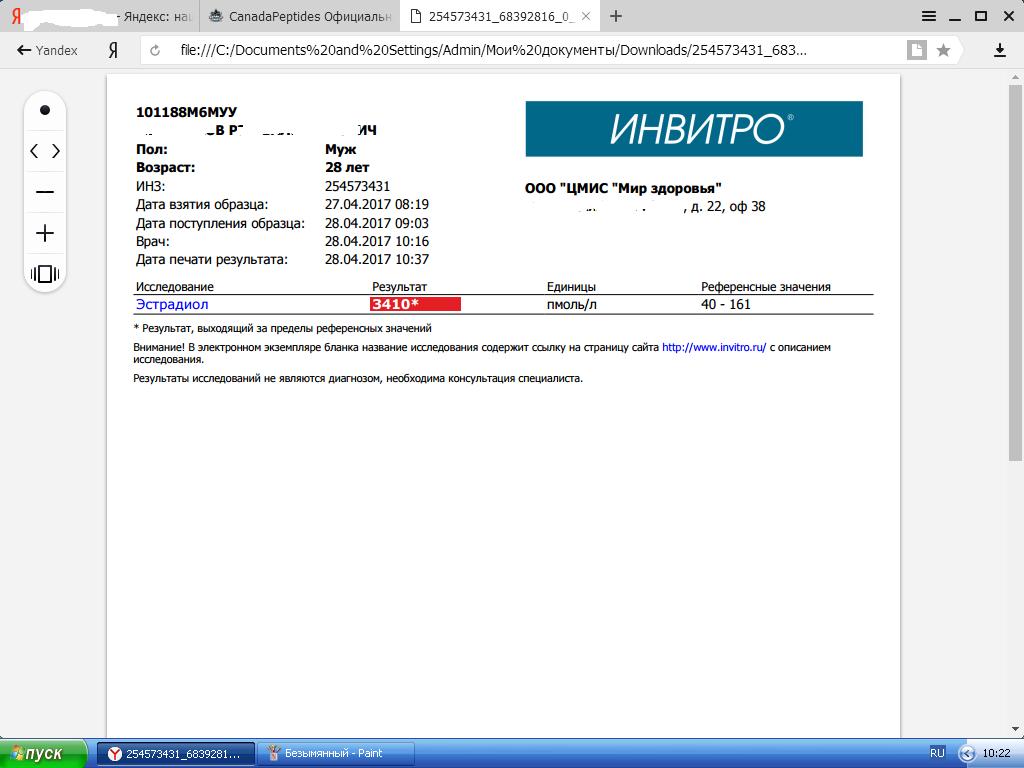This screenshot has width=1024, height=768.
Task: Click the page view mode icon
Action: [x=45, y=274]
